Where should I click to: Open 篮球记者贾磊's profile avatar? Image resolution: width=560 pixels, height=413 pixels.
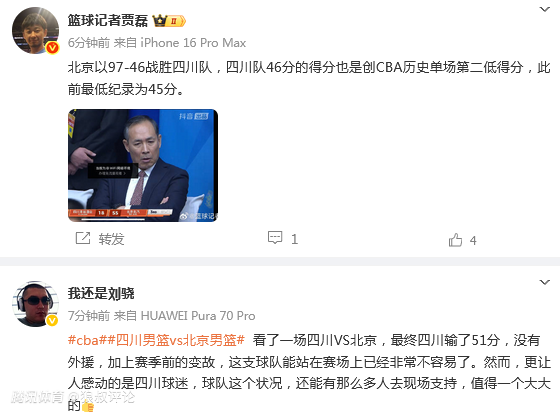[35, 31]
